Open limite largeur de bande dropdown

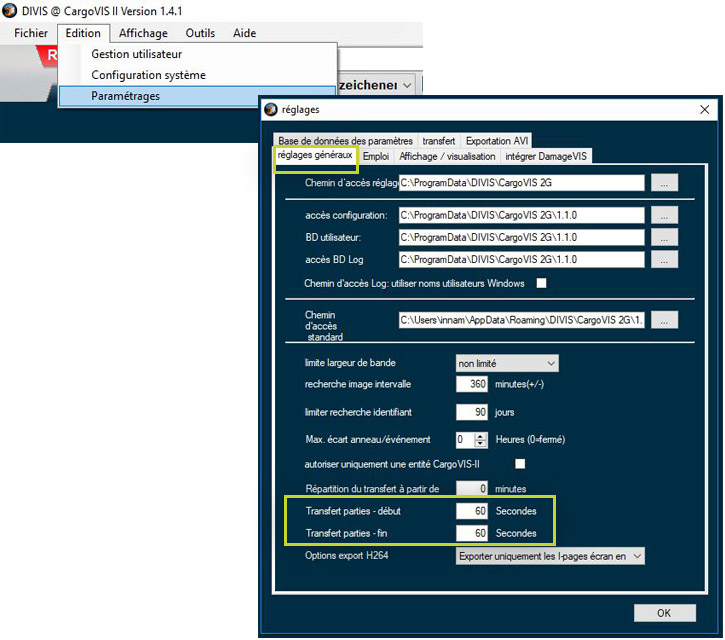(x=507, y=363)
